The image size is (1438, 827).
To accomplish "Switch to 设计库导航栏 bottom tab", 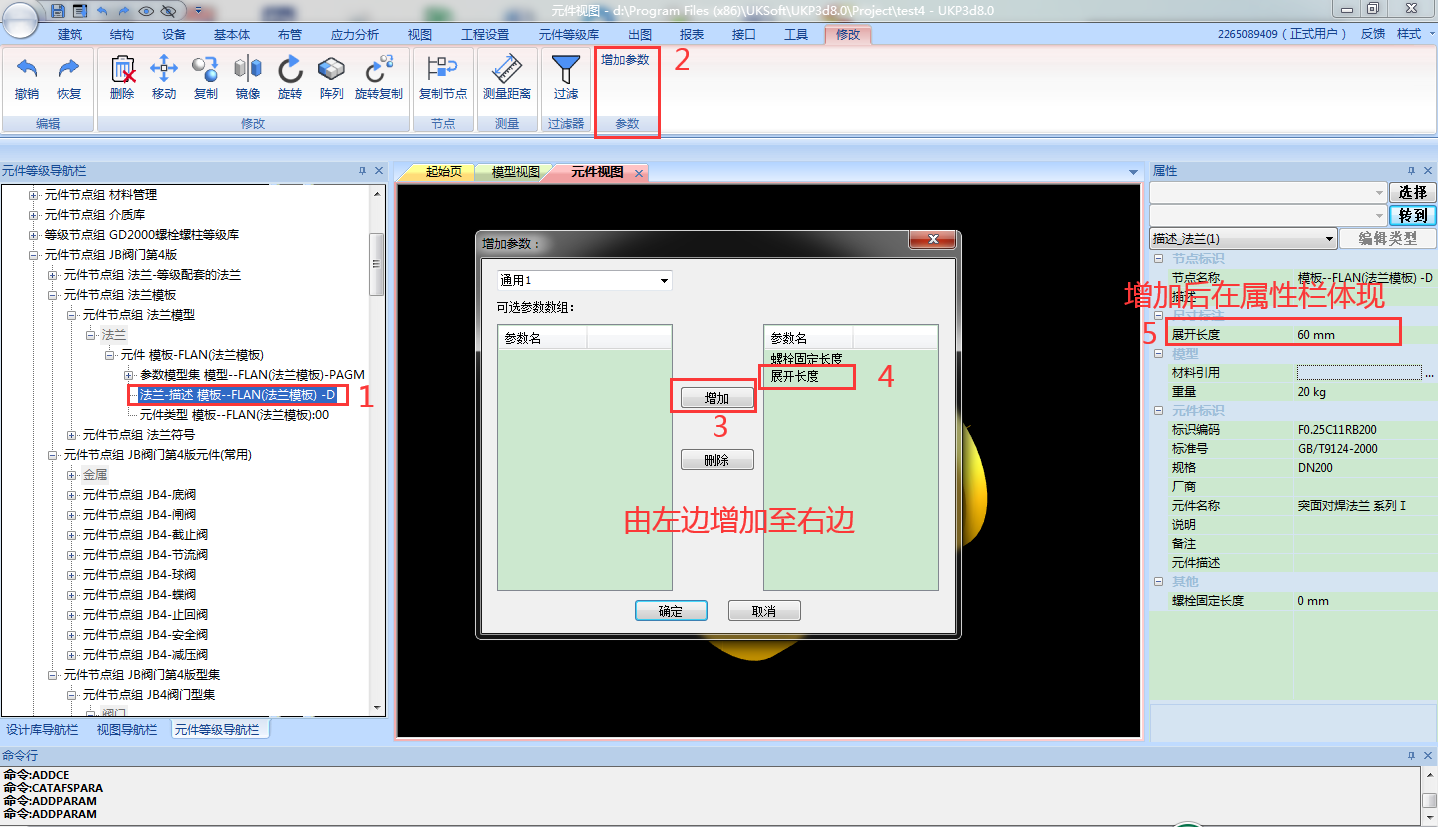I will [x=43, y=730].
